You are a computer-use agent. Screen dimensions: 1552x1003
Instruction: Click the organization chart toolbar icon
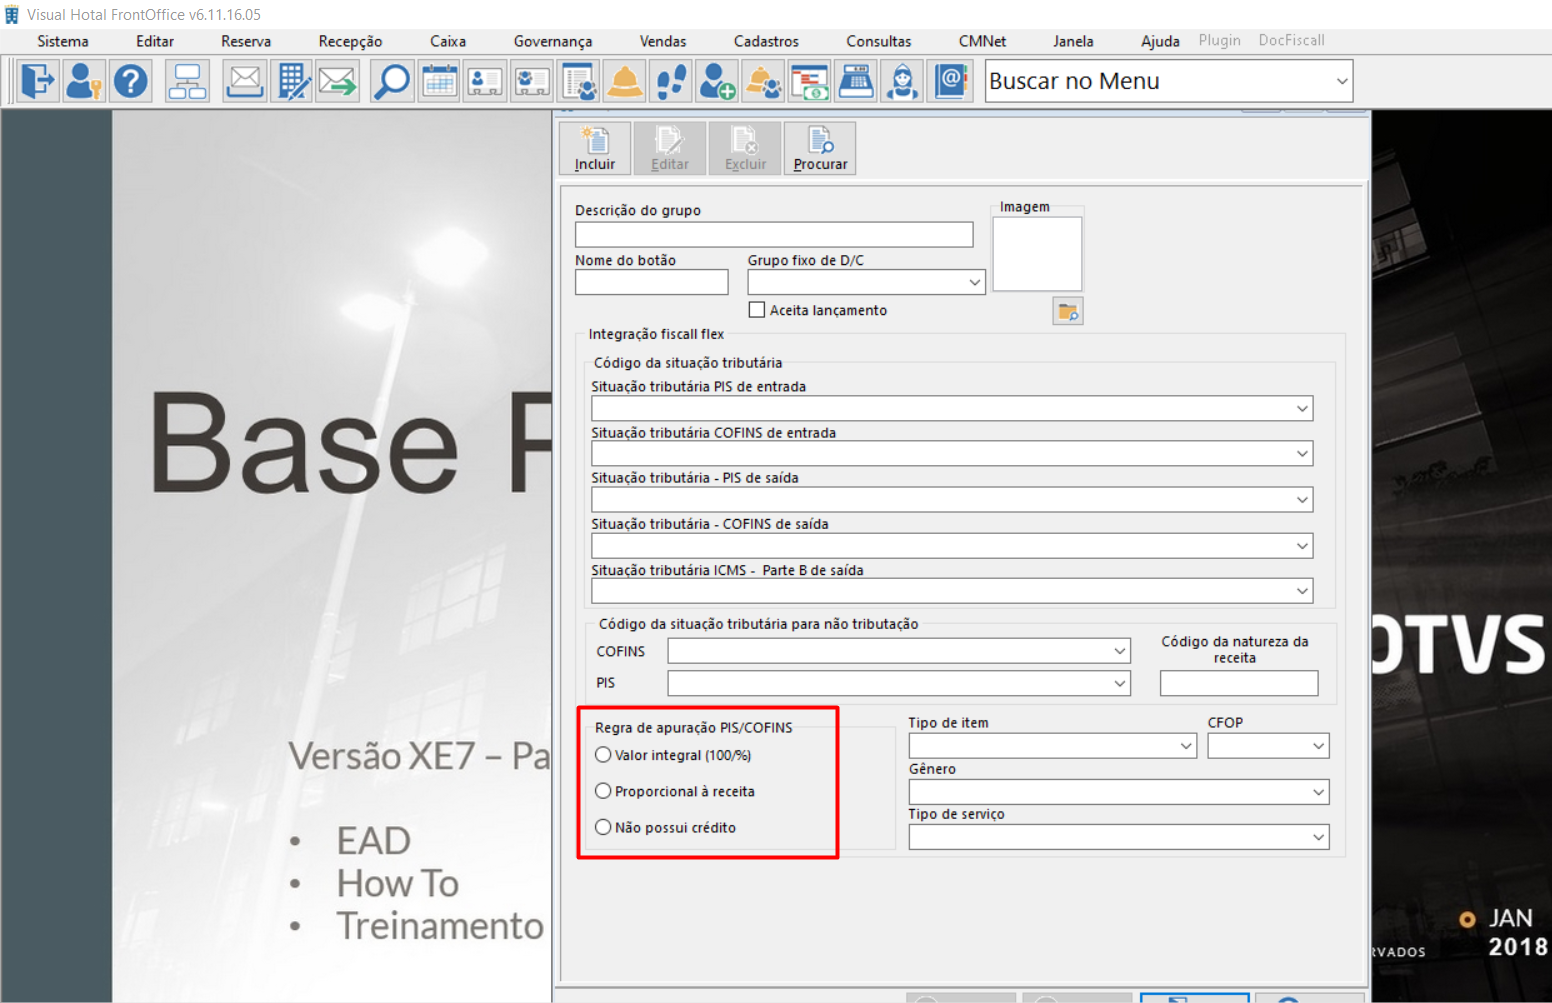[187, 81]
